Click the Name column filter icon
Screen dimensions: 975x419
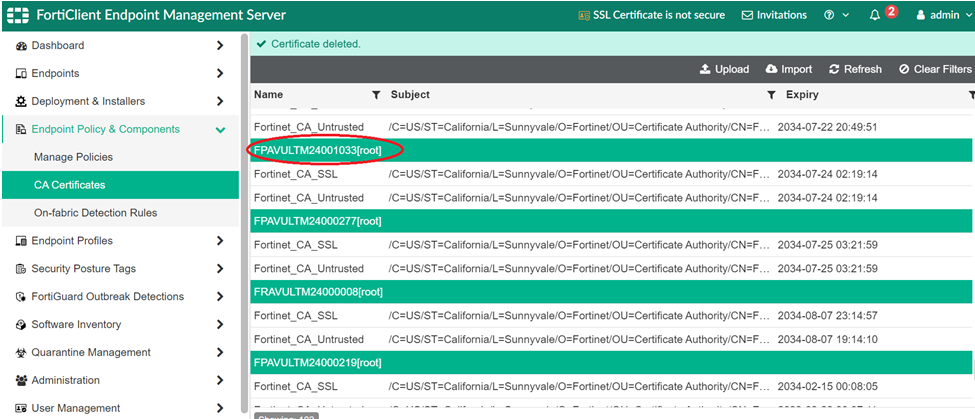(x=376, y=95)
